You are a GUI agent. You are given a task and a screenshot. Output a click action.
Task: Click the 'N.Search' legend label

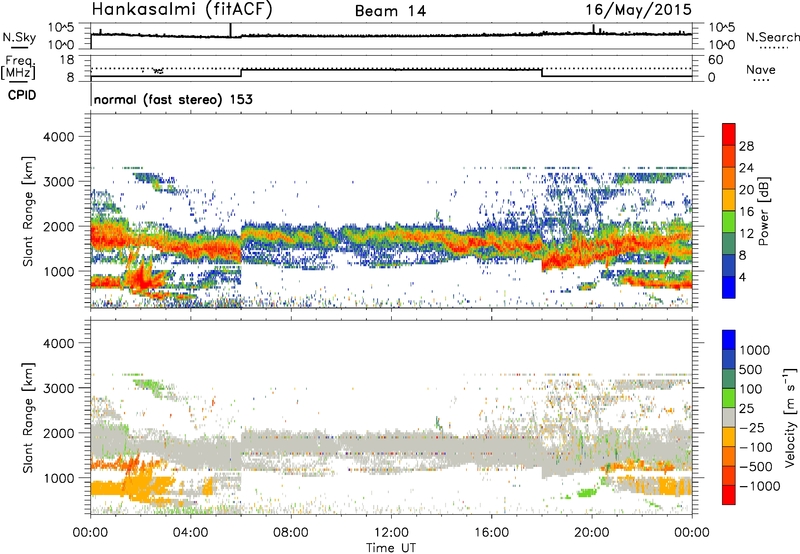point(772,37)
